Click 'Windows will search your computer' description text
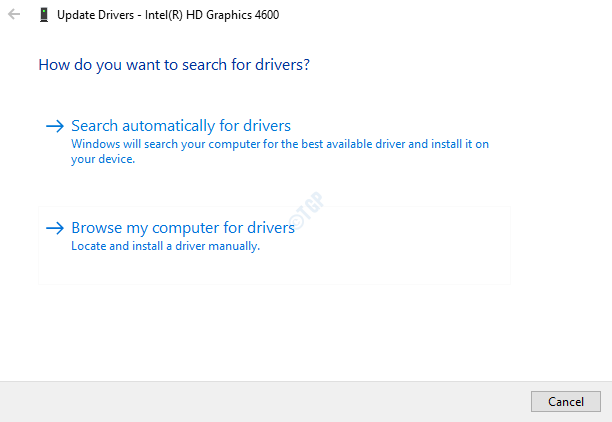The width and height of the screenshot is (612, 422). click(280, 151)
